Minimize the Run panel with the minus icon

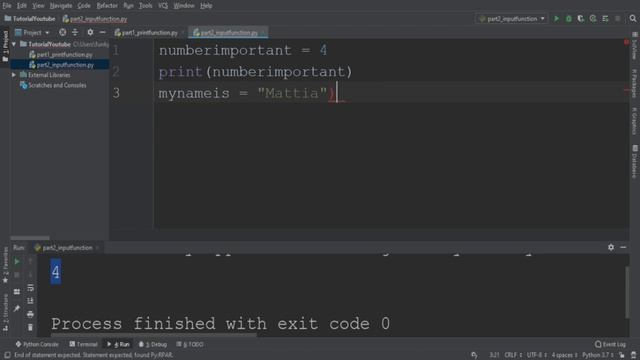[623, 247]
